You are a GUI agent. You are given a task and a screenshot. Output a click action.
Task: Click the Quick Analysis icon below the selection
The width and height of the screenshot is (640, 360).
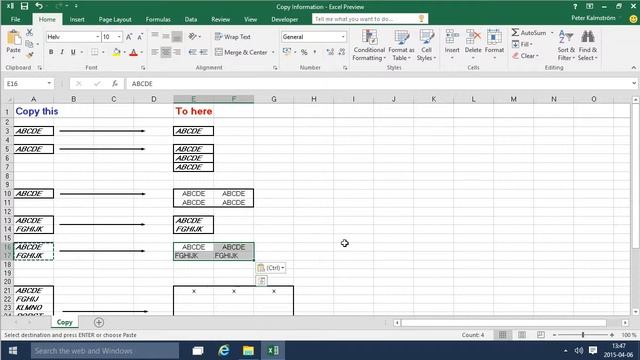[262, 280]
